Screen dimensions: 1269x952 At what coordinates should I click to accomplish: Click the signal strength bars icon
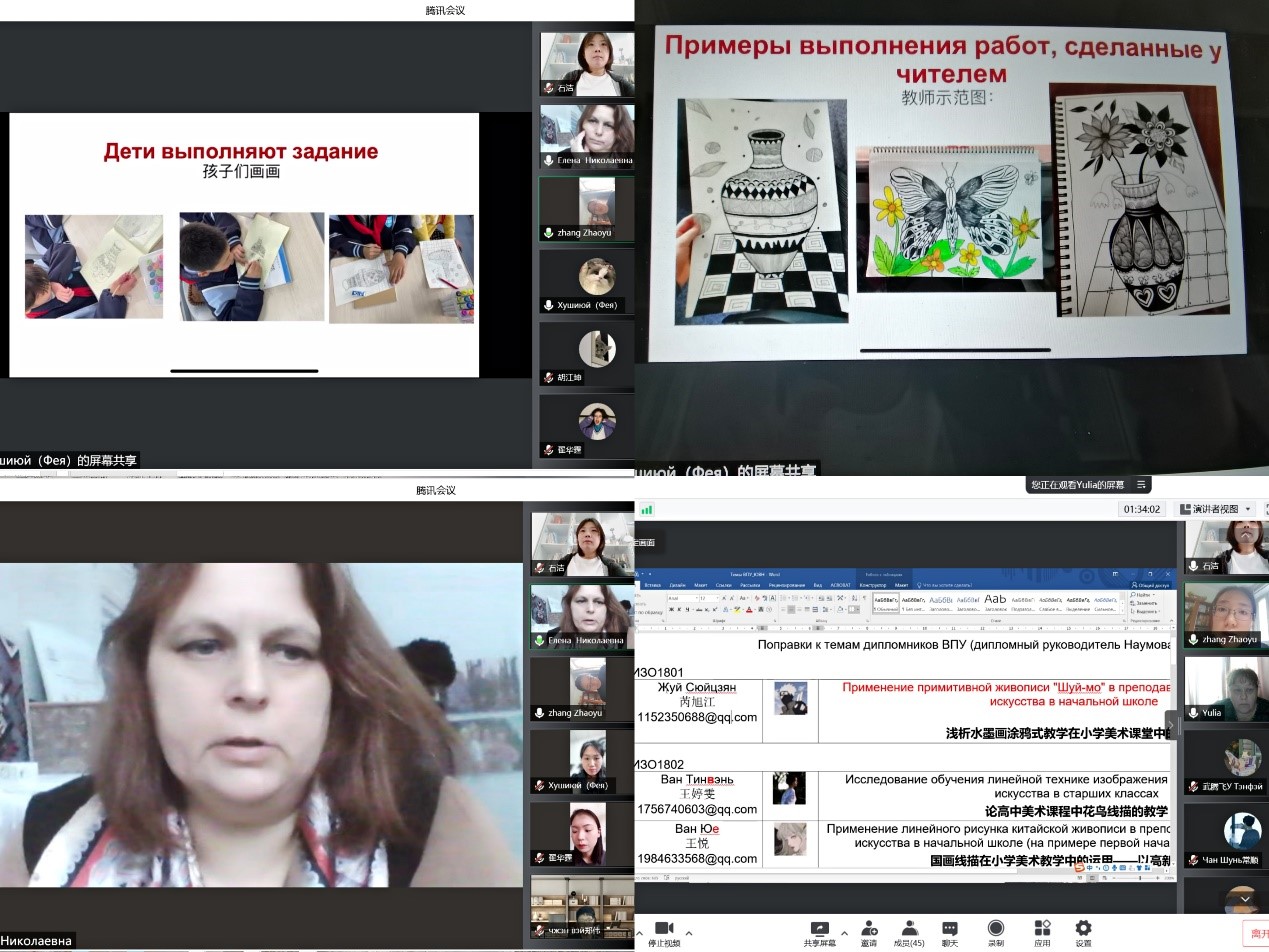pyautogui.click(x=647, y=509)
